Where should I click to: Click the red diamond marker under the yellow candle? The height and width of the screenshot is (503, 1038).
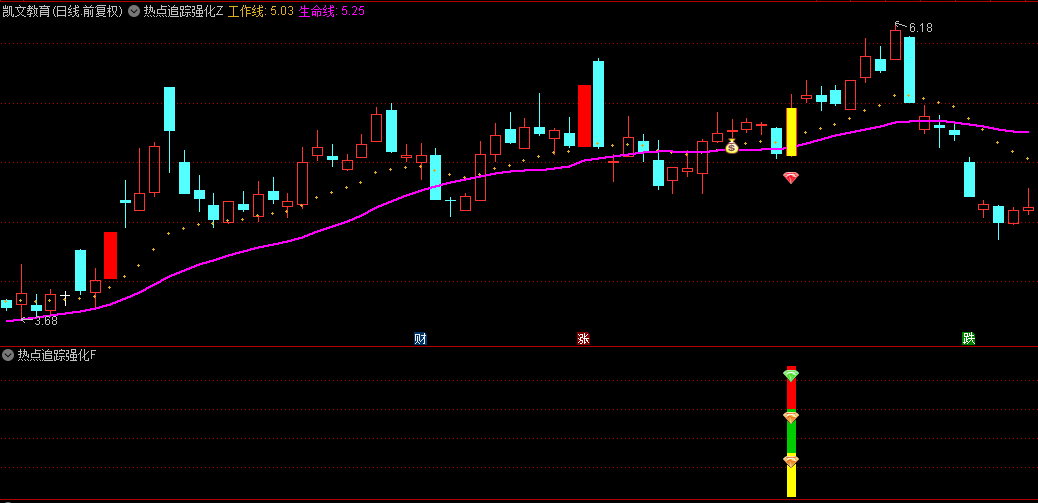pos(791,177)
